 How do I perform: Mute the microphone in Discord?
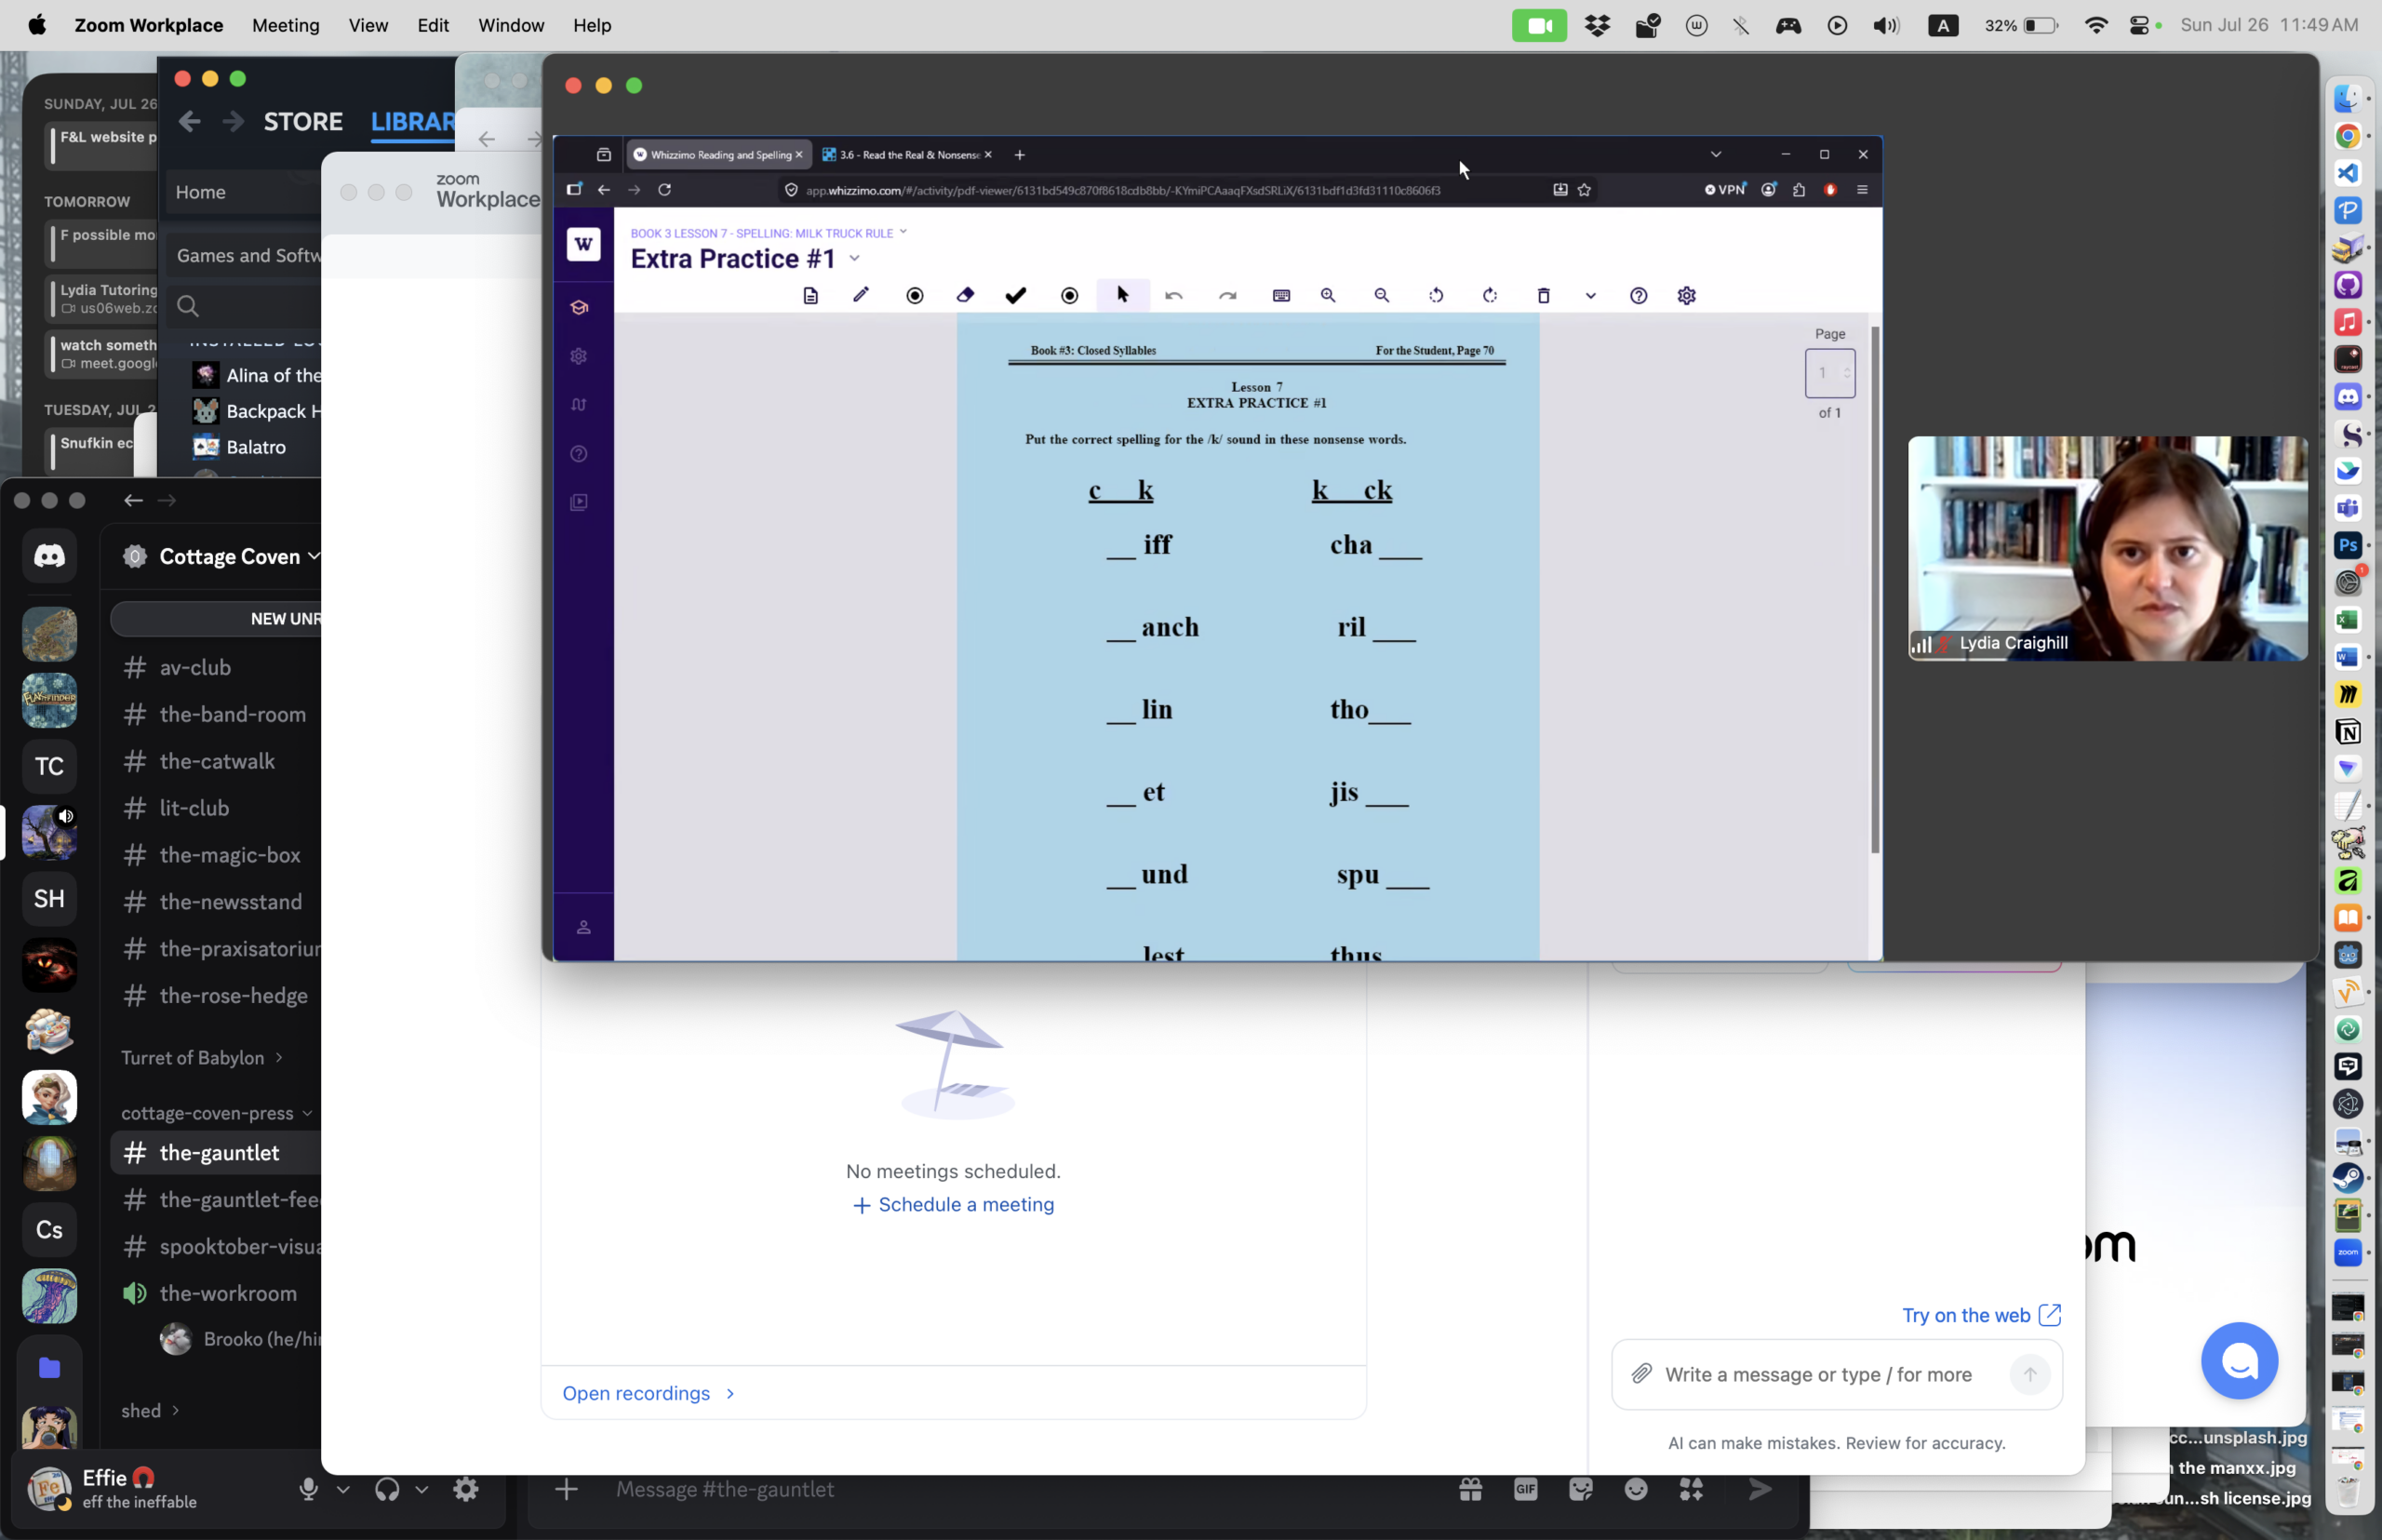[308, 1489]
